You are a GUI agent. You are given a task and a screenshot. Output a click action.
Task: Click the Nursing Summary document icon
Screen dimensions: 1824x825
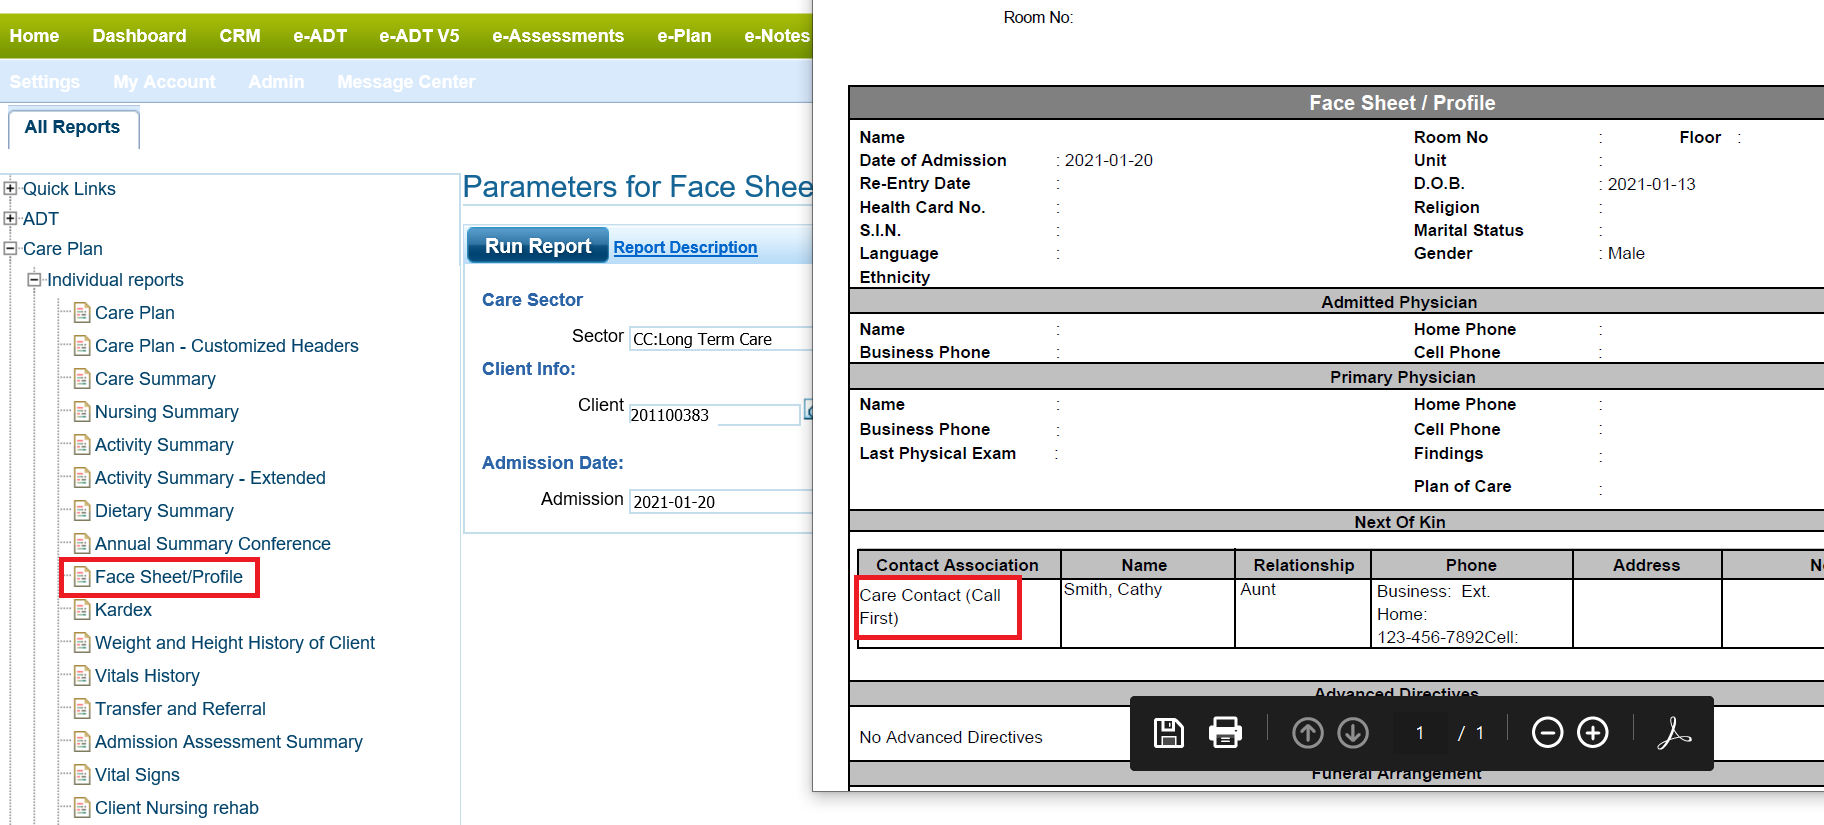pyautogui.click(x=82, y=412)
